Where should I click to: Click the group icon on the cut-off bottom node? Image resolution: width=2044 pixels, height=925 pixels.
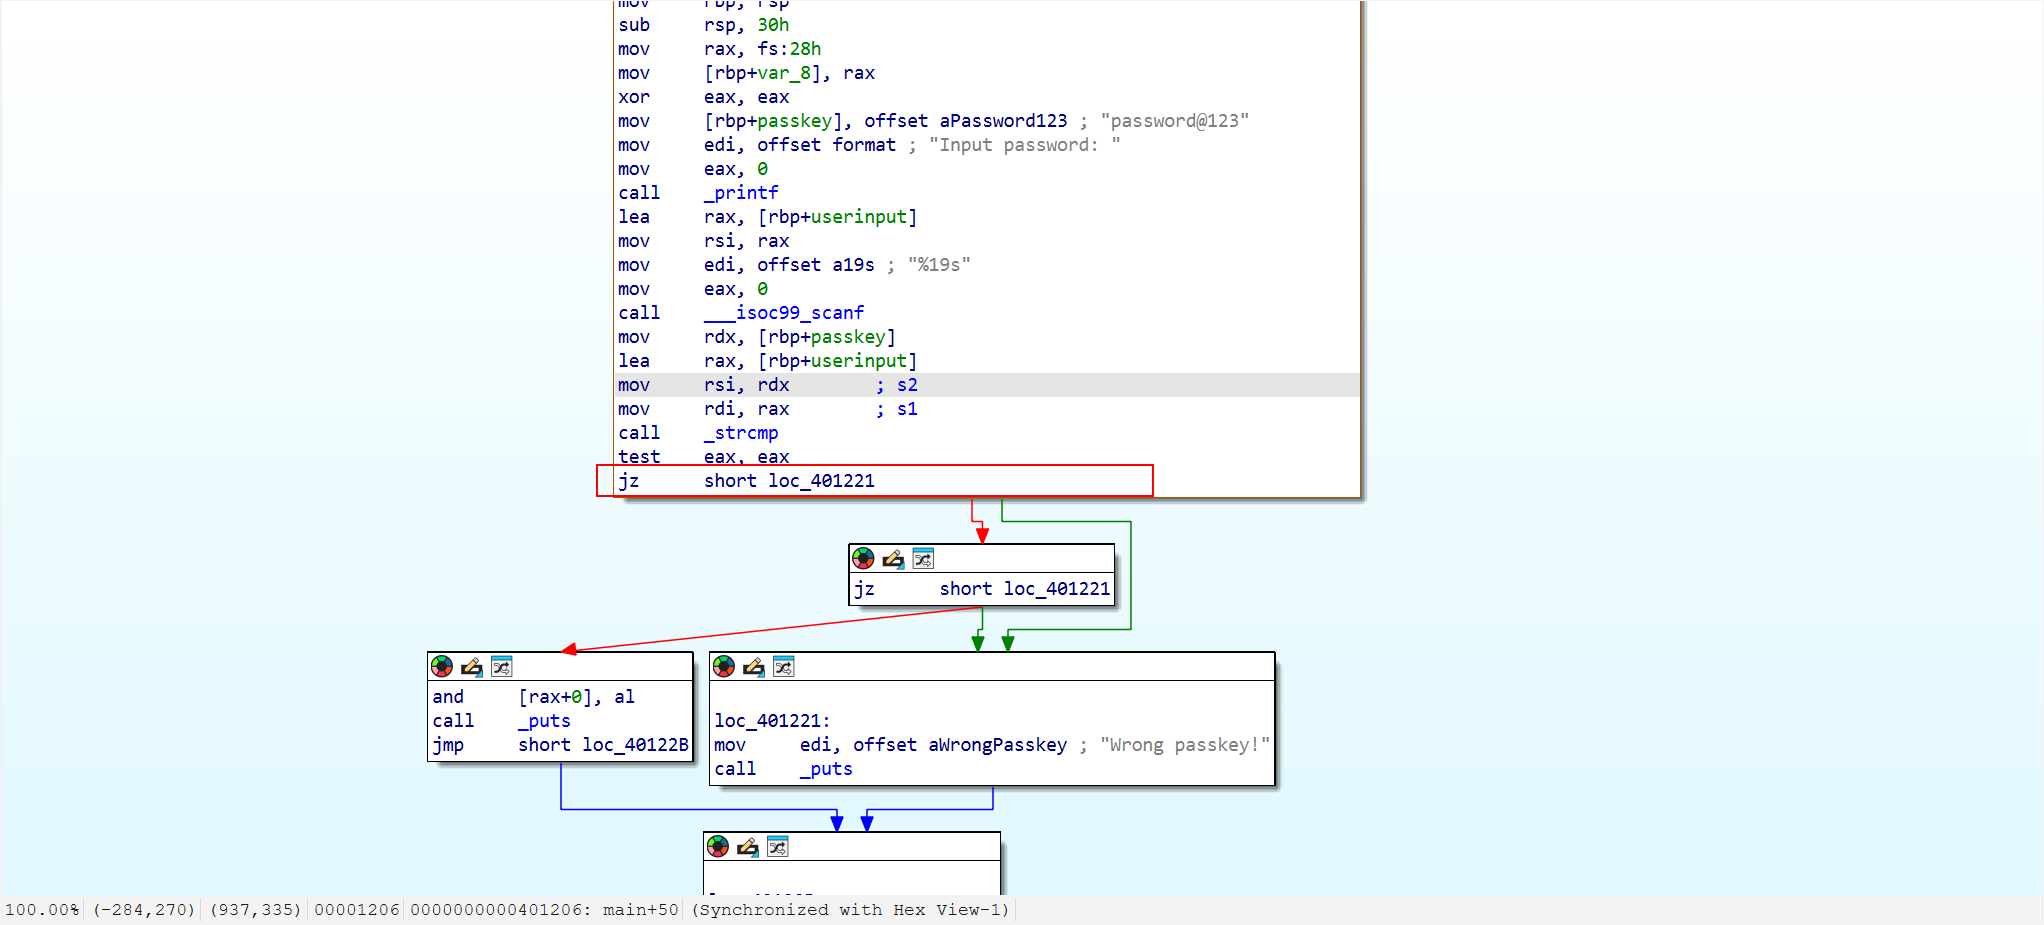(777, 846)
